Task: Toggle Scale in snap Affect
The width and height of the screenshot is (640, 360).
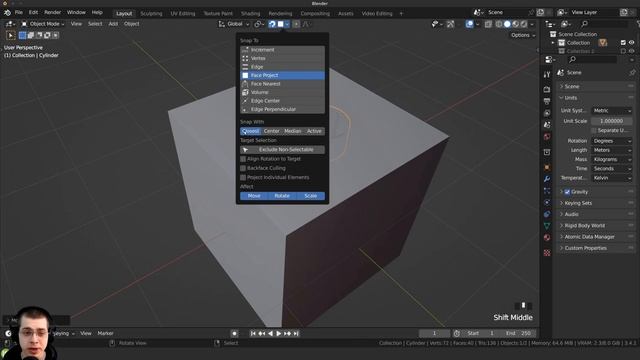Action: [311, 196]
